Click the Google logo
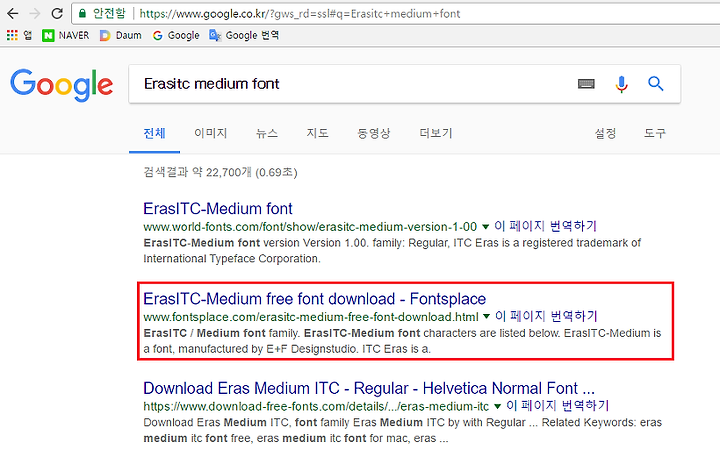 point(62,85)
